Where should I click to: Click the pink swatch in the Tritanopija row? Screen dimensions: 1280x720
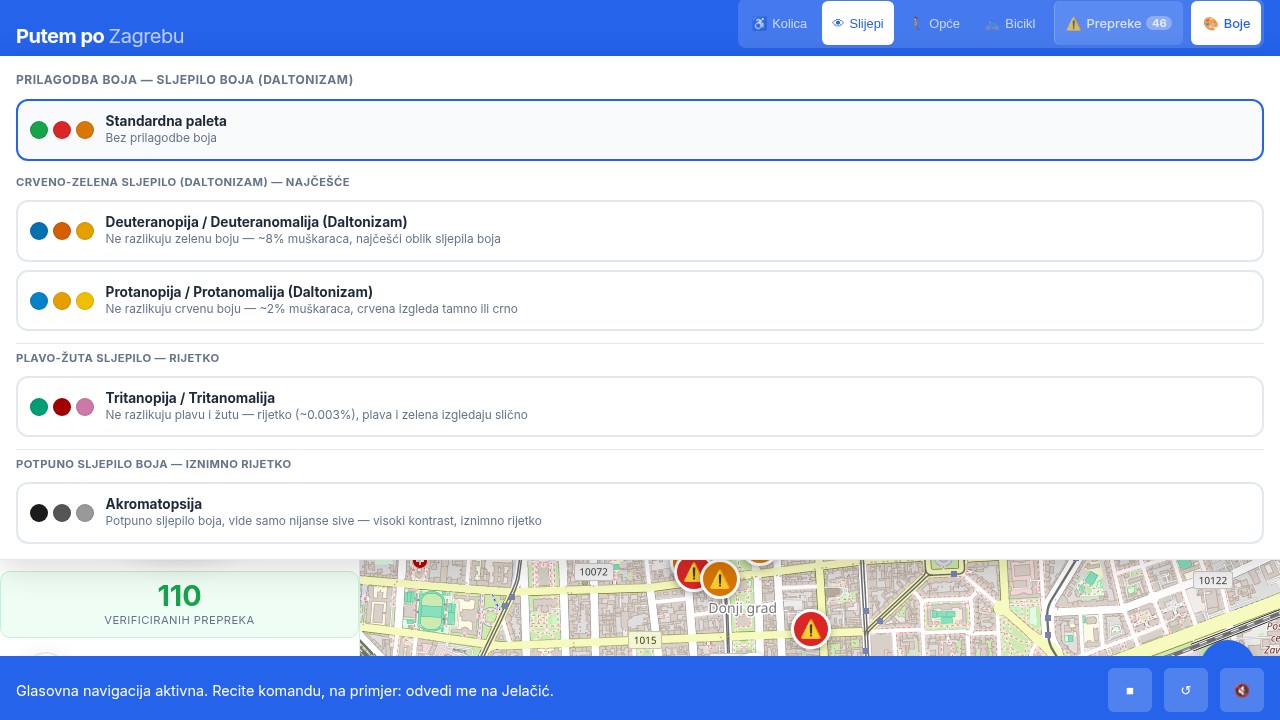[85, 407]
